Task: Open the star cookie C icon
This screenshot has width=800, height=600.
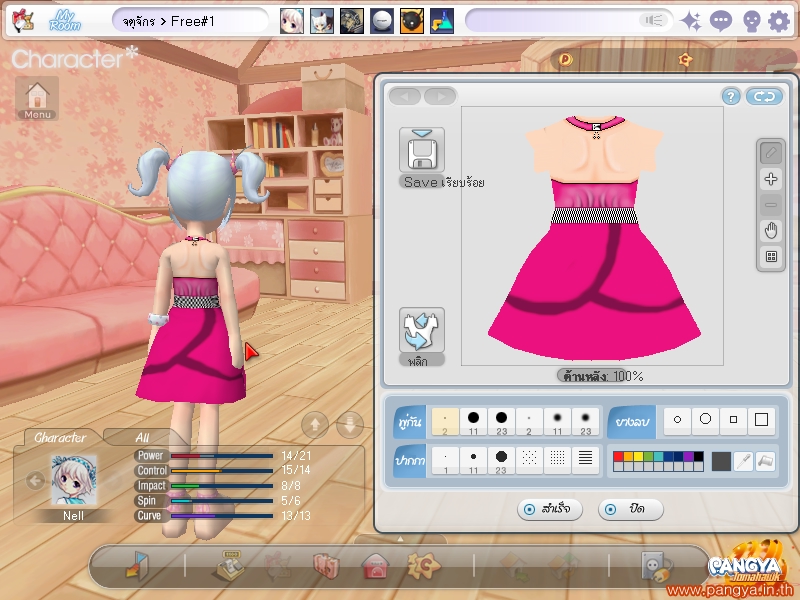Action: (423, 565)
